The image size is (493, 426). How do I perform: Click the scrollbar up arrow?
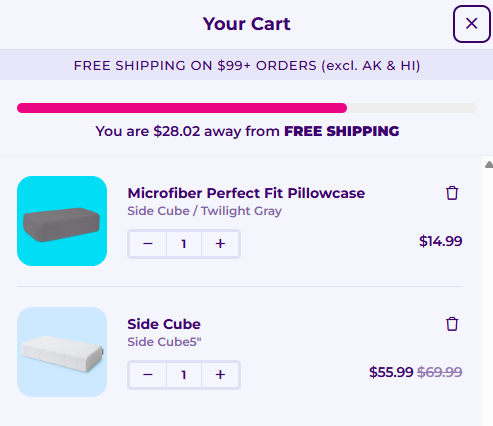pos(489,164)
